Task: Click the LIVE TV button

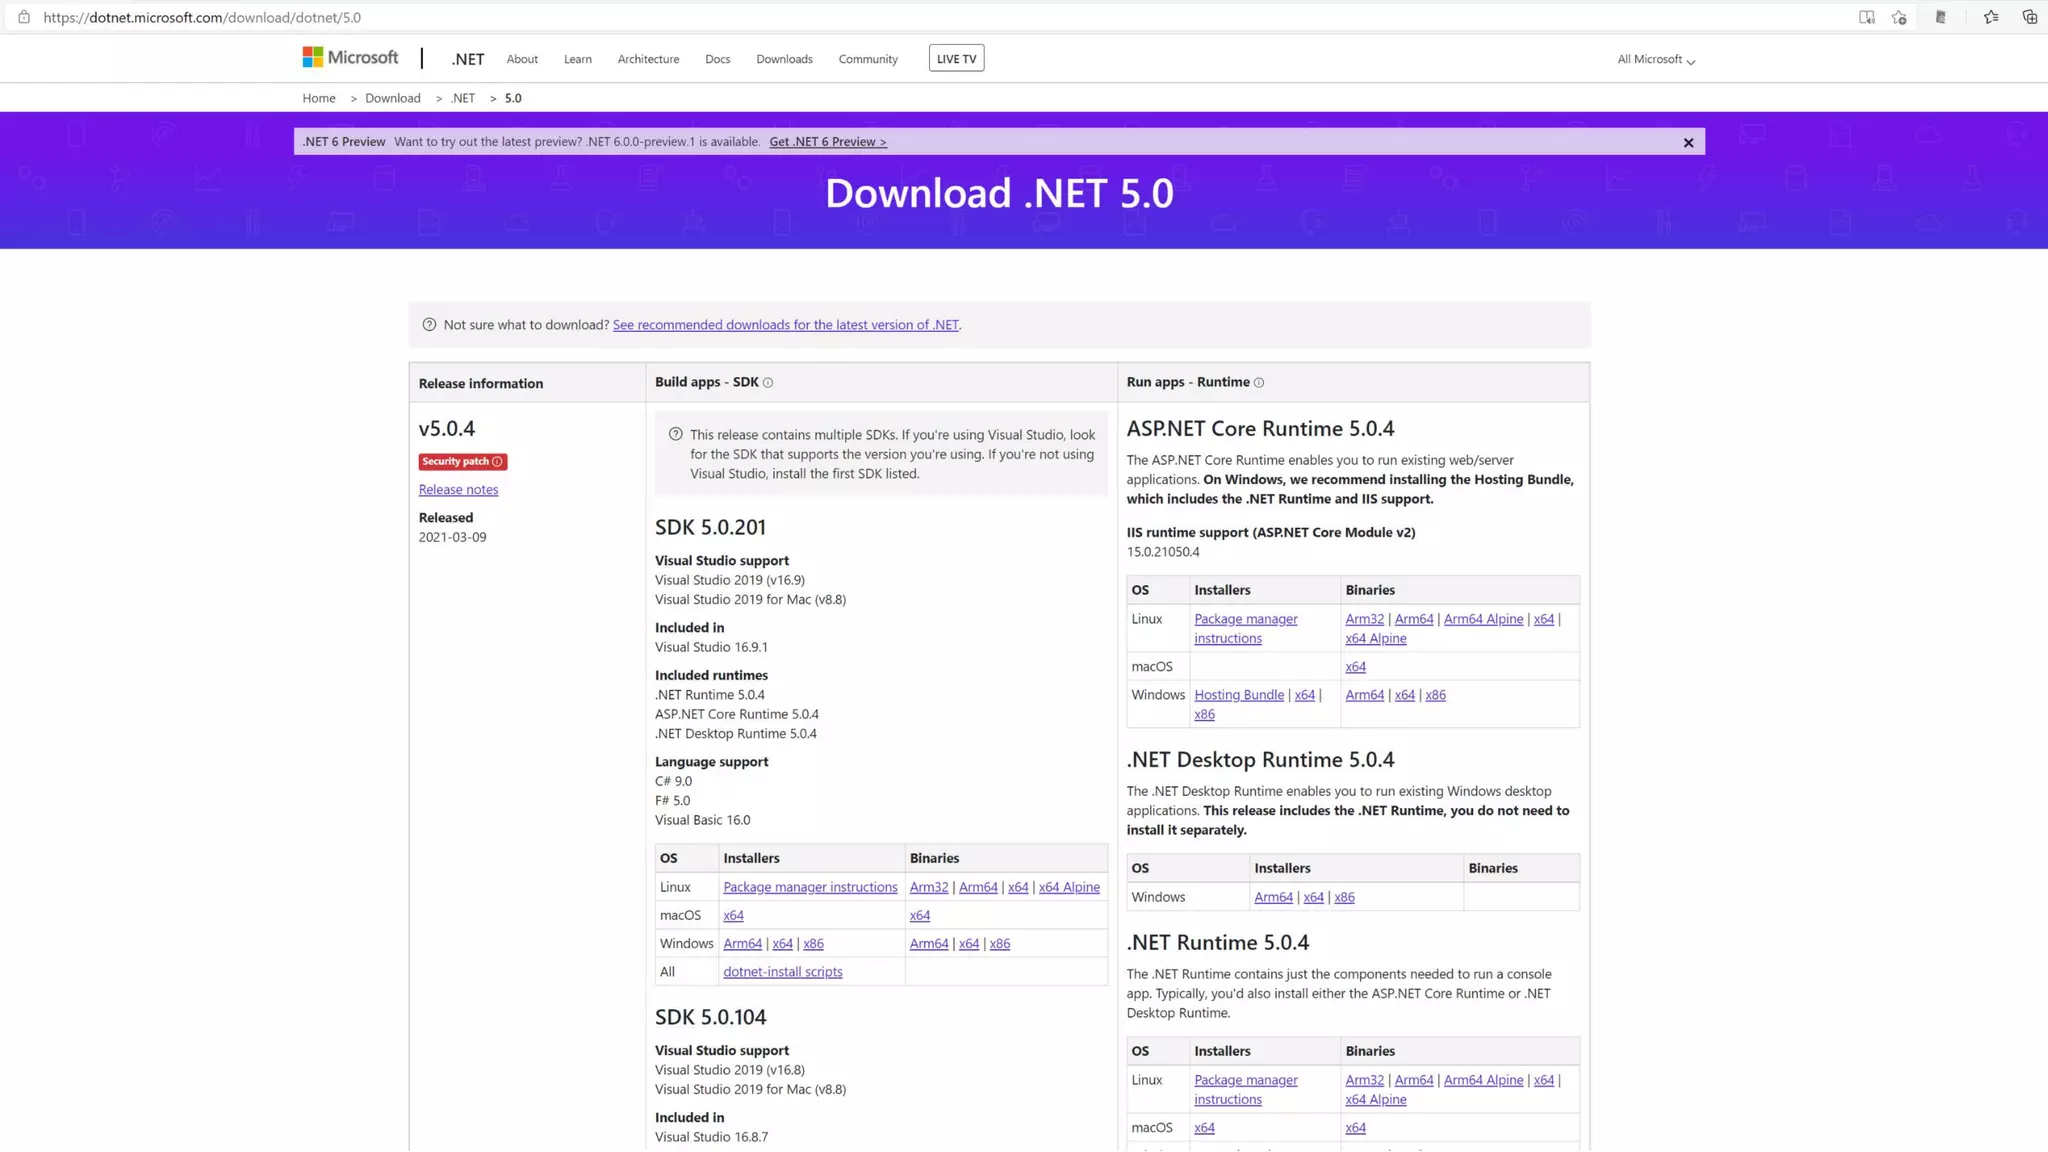Action: tap(956, 58)
